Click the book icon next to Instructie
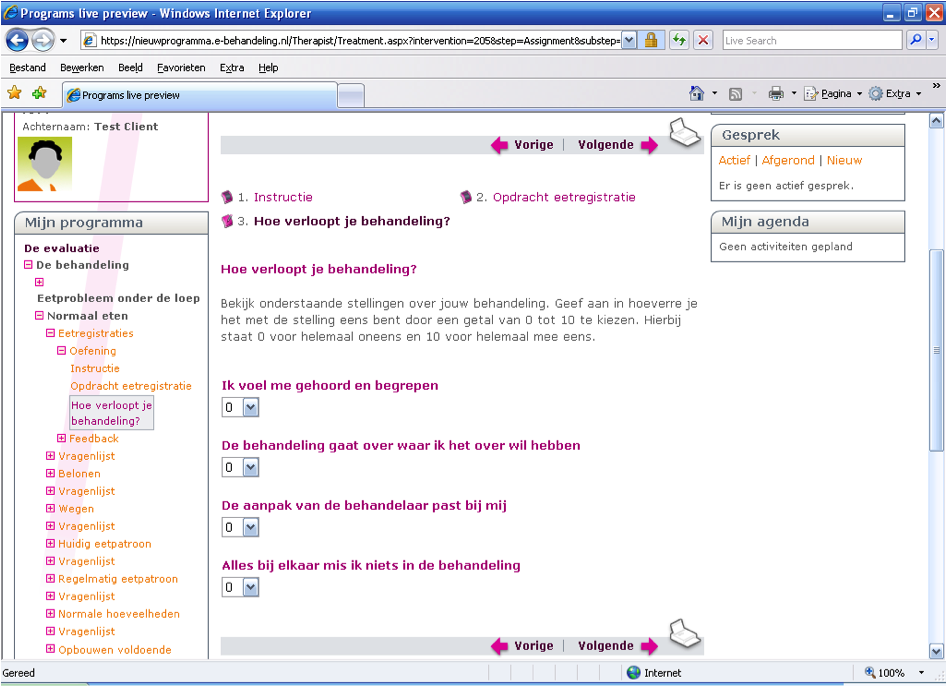 [227, 198]
